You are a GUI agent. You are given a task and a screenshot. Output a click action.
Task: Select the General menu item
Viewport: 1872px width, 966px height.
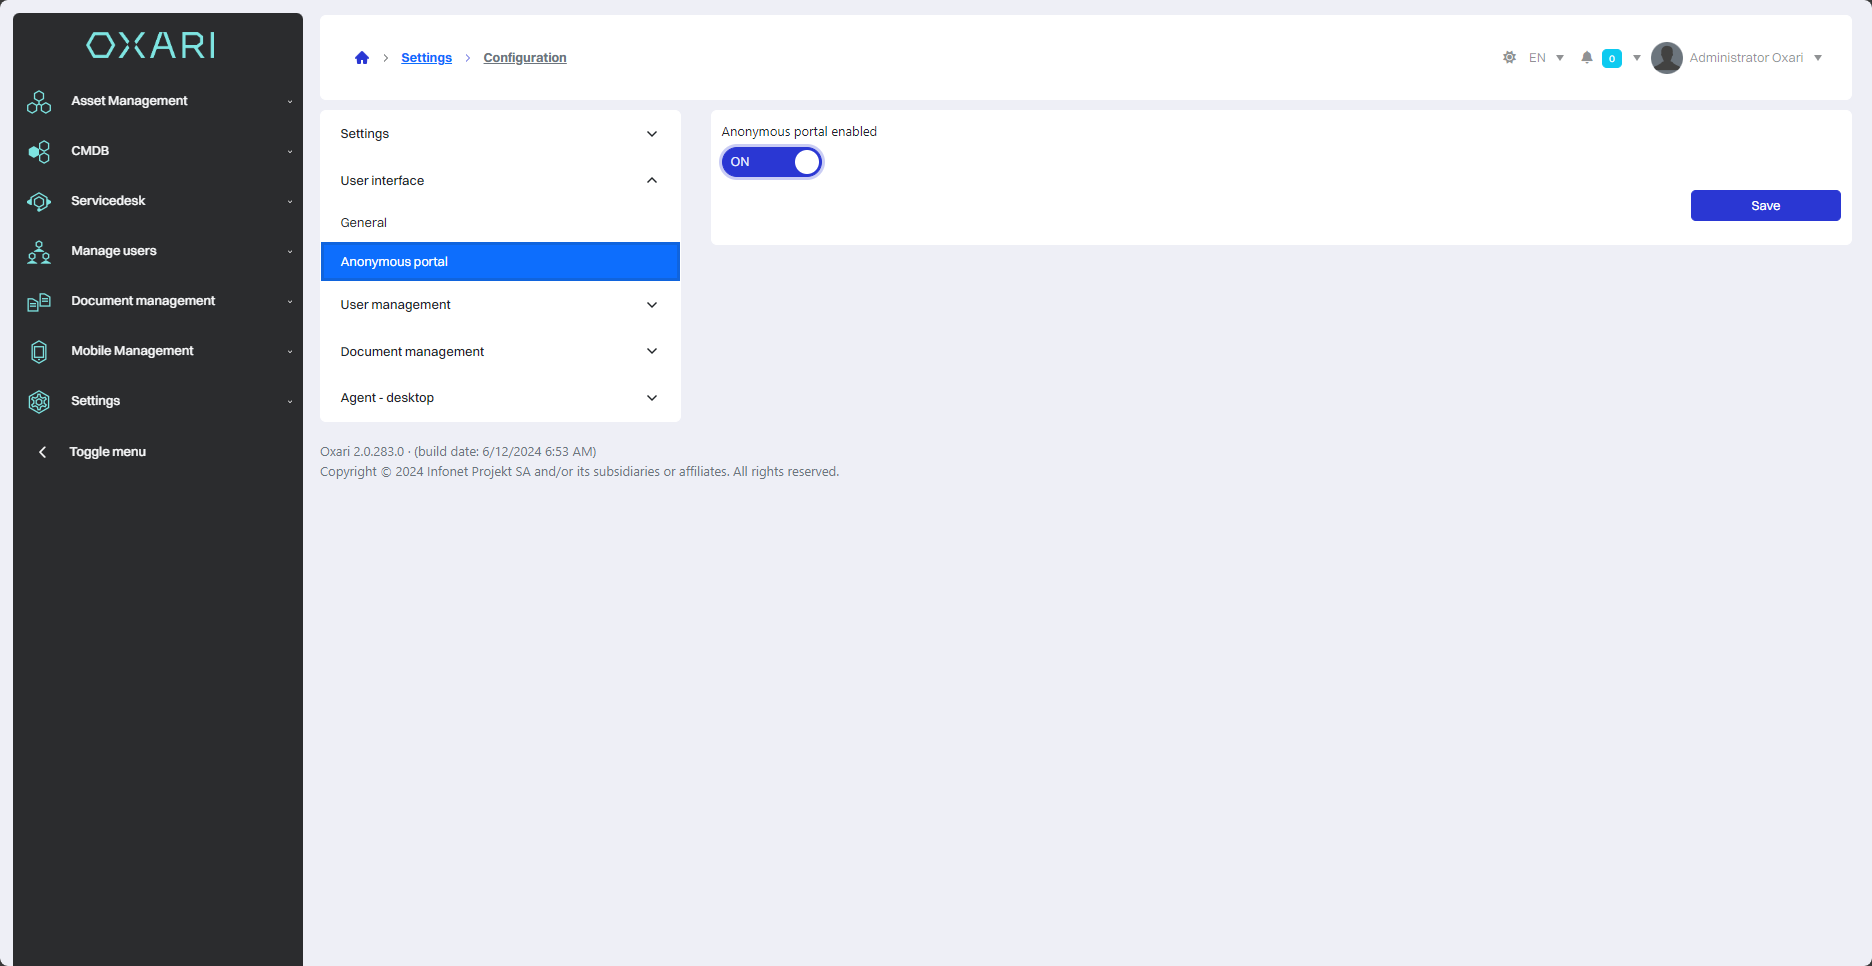coord(364,223)
